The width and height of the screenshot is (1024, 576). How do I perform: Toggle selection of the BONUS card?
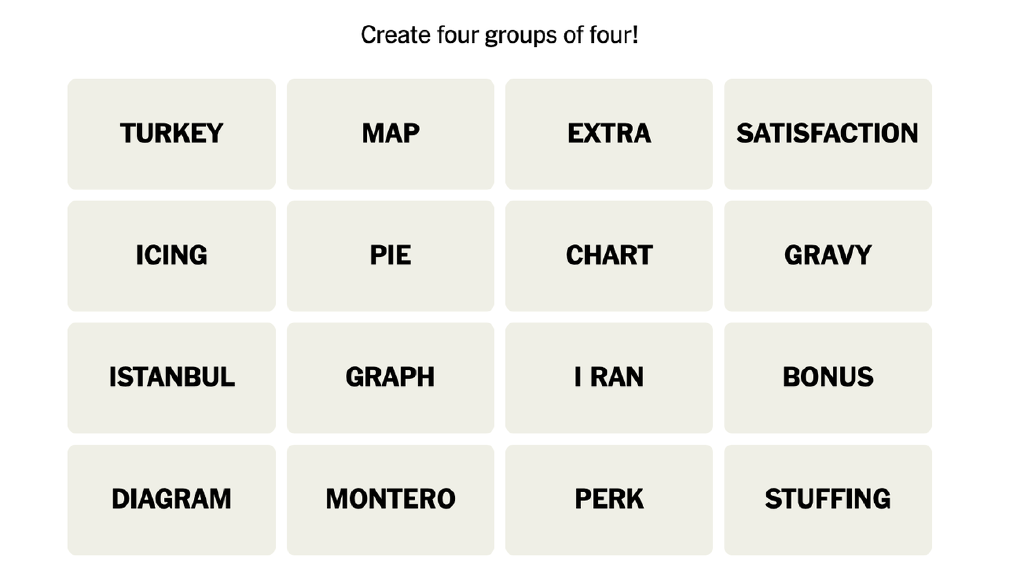pos(827,378)
